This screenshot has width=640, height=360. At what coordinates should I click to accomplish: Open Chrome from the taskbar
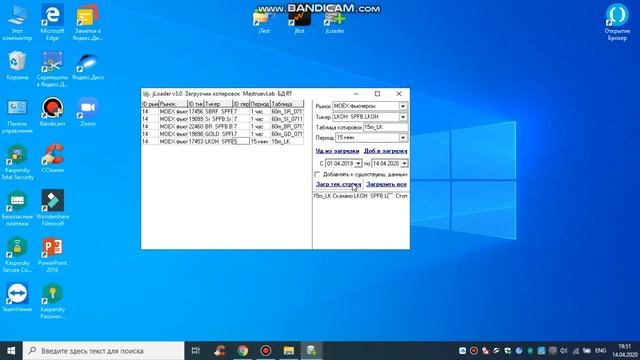coord(243,351)
